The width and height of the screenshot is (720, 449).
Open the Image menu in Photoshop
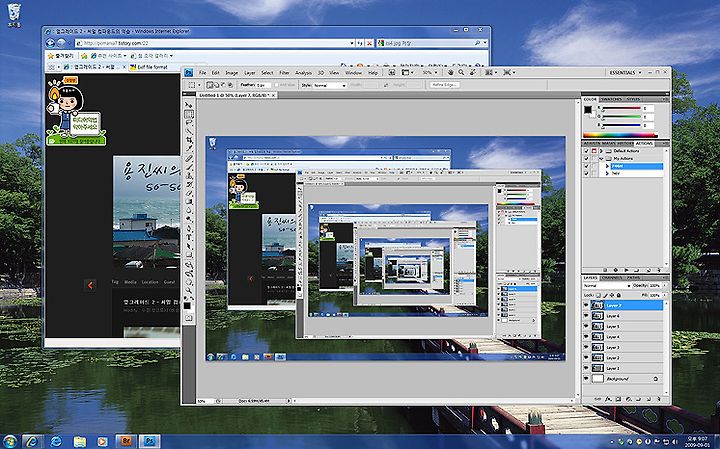231,73
